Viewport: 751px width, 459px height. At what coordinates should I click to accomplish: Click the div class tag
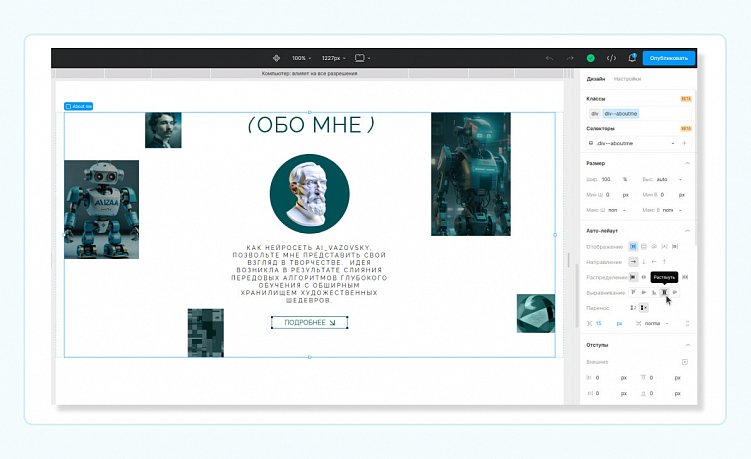coord(594,114)
